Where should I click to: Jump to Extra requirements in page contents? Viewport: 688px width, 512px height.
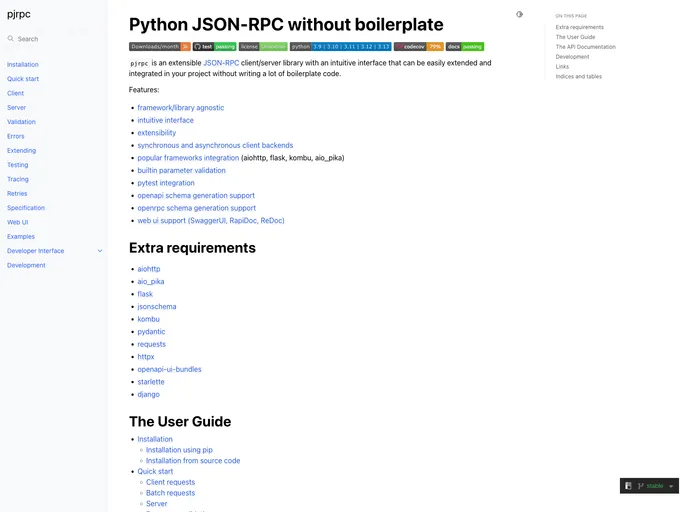[580, 27]
